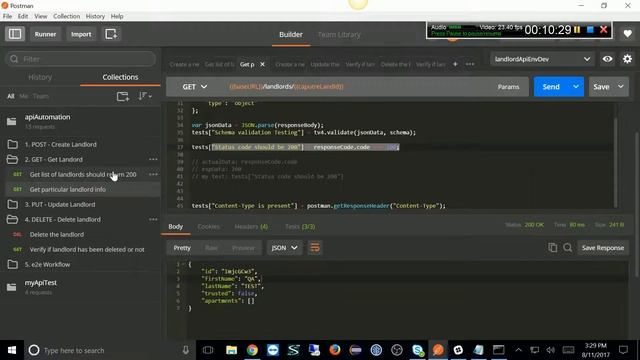
Task: Stop the screen recording with blue square
Action: pos(590,30)
